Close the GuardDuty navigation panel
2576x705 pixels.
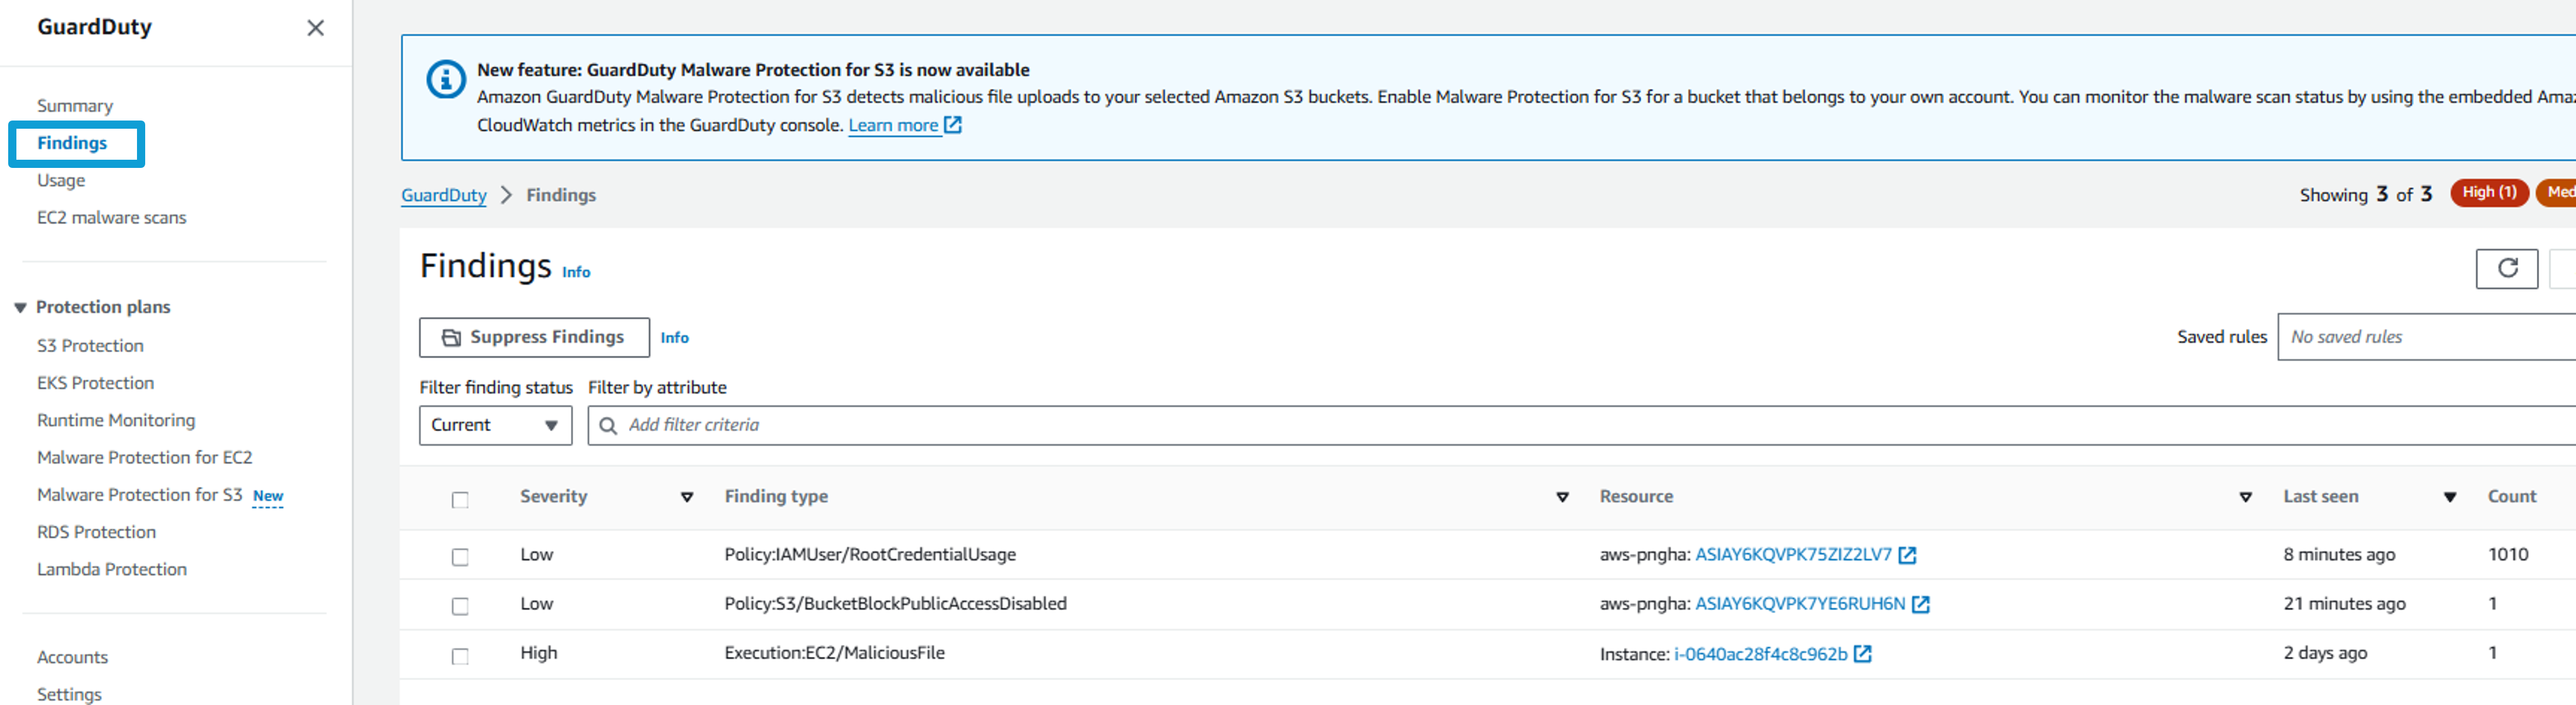[315, 28]
